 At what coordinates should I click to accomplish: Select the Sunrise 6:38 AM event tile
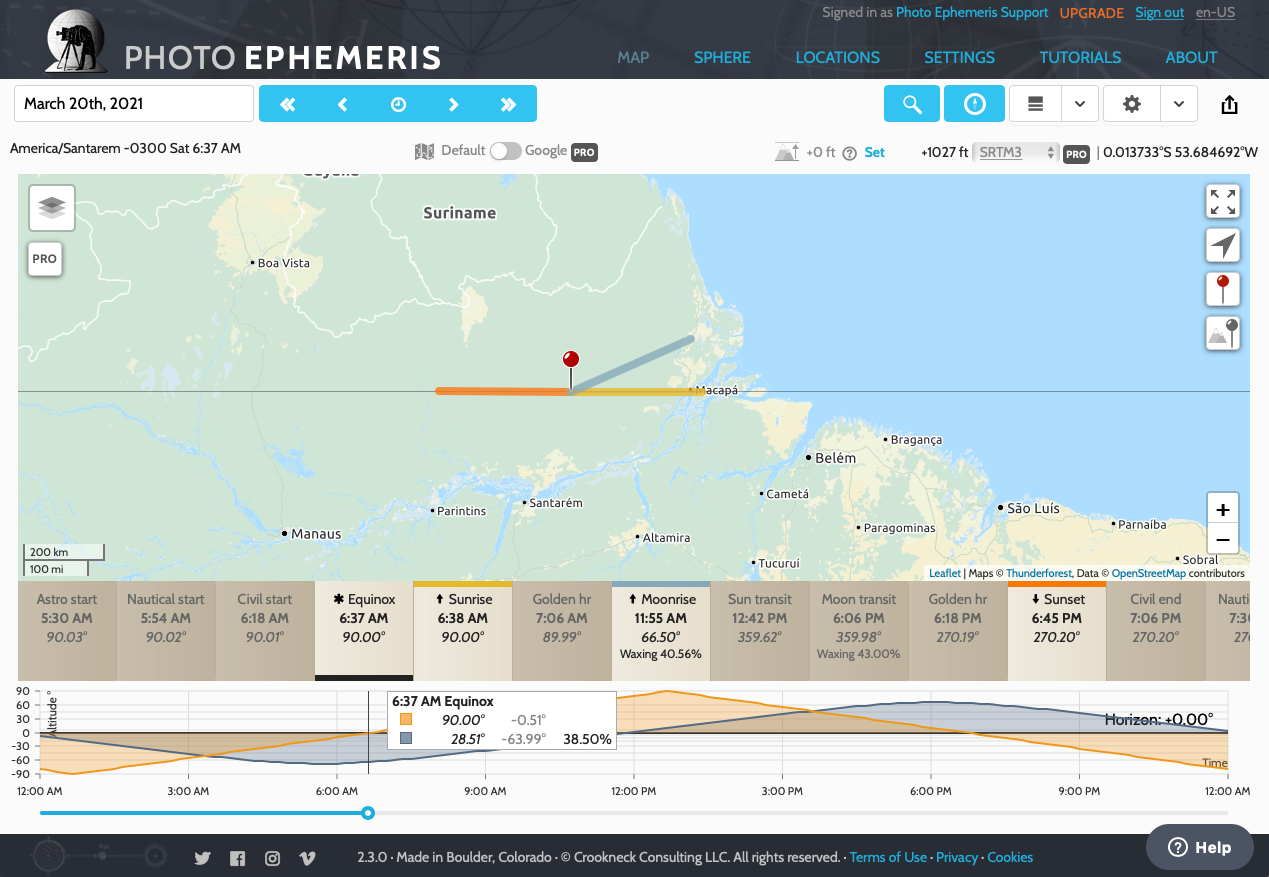tap(463, 632)
